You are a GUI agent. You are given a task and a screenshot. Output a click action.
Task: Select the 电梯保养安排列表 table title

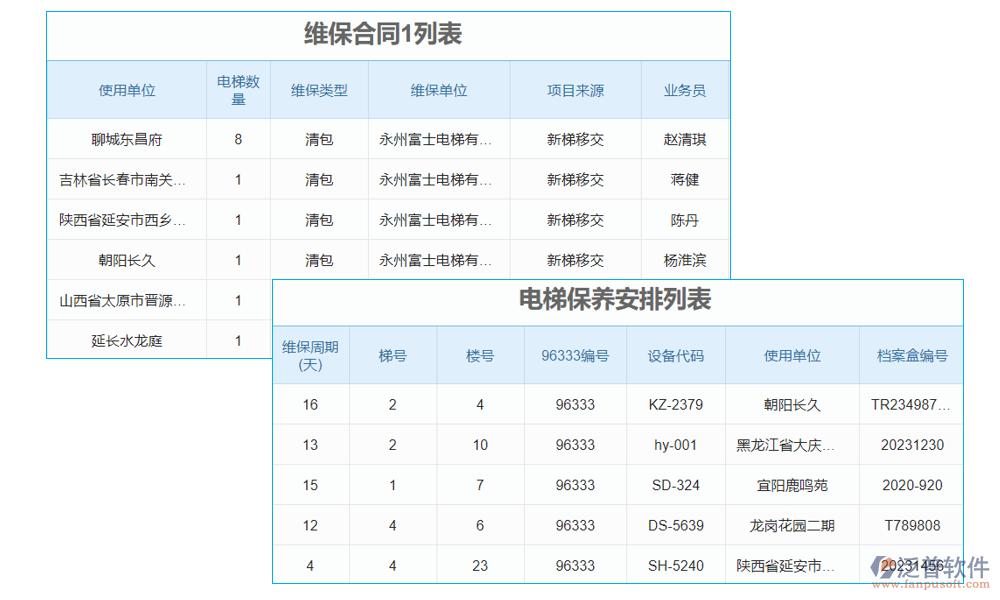(x=614, y=300)
